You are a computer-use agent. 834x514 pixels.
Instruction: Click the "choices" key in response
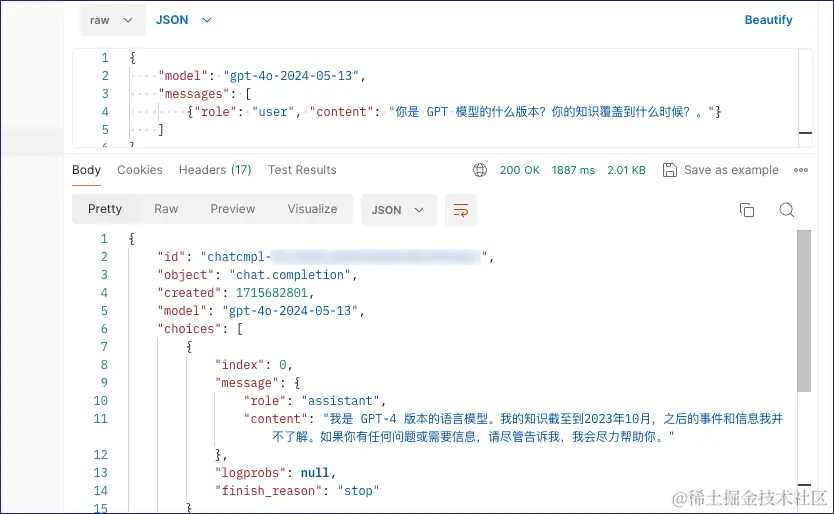point(189,329)
